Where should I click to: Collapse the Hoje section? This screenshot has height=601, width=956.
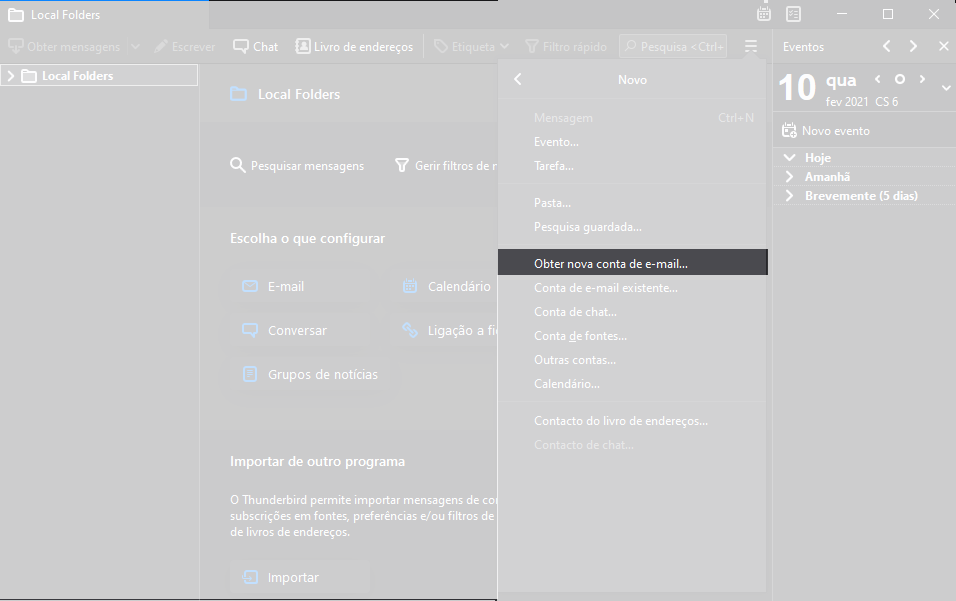[790, 158]
